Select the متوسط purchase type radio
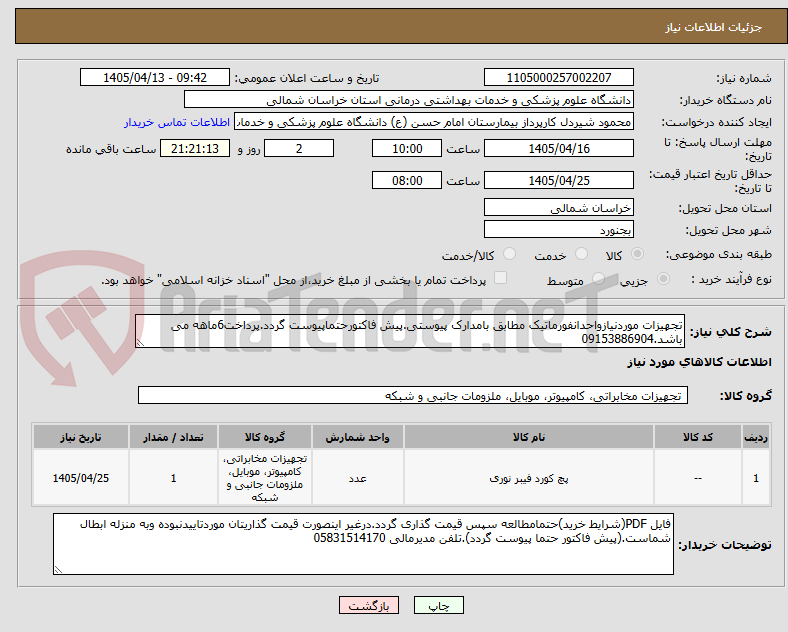The width and height of the screenshot is (788, 632). pos(598,279)
